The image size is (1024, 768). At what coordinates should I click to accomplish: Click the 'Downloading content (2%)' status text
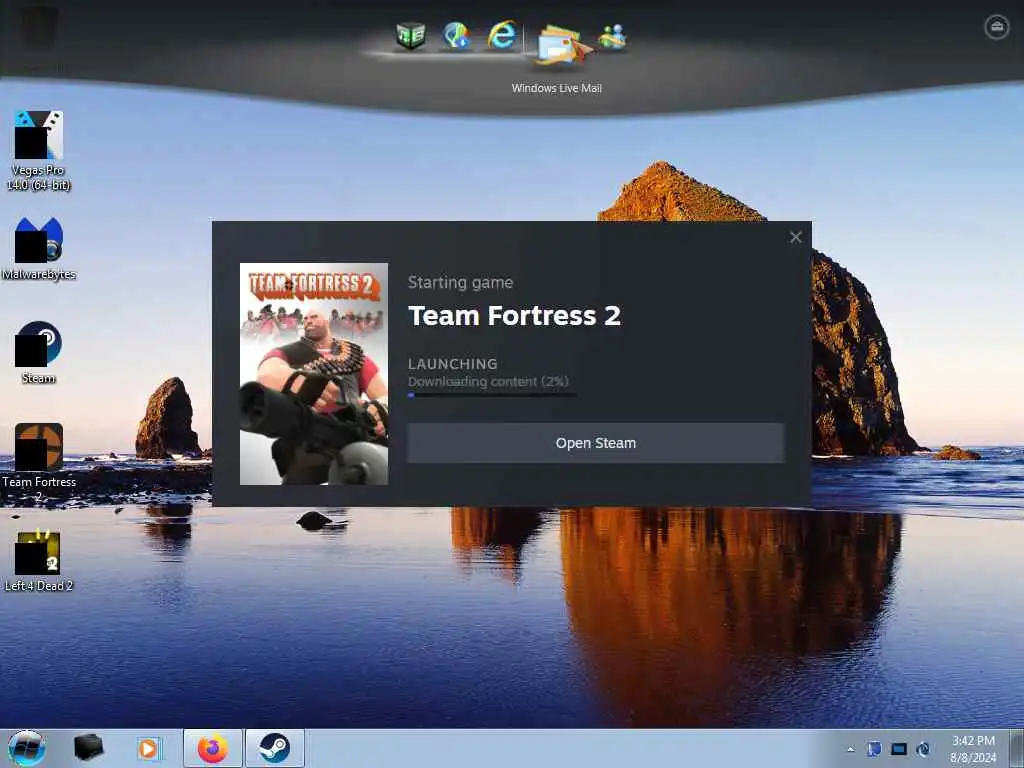pyautogui.click(x=488, y=381)
